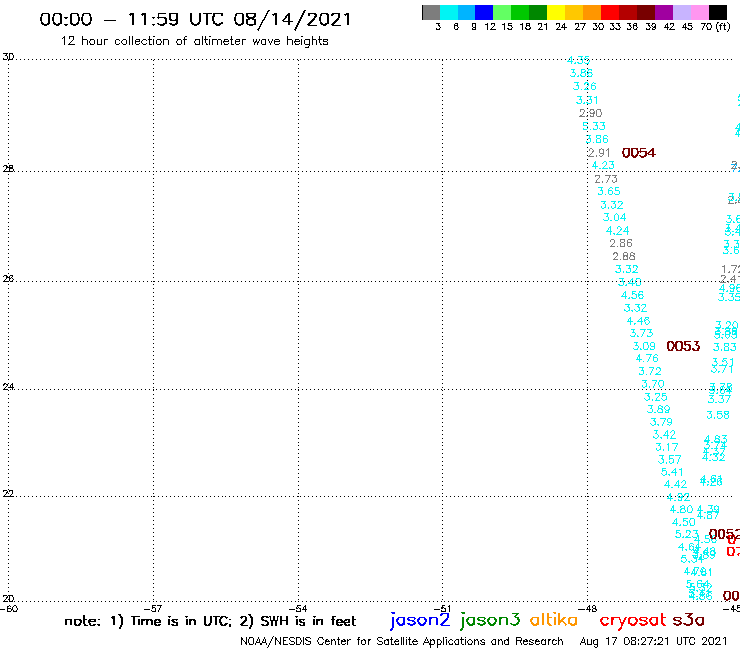Viewport: 740px width, 650px height.
Task: Click the latitude 26 axis label
Action: tap(8, 279)
